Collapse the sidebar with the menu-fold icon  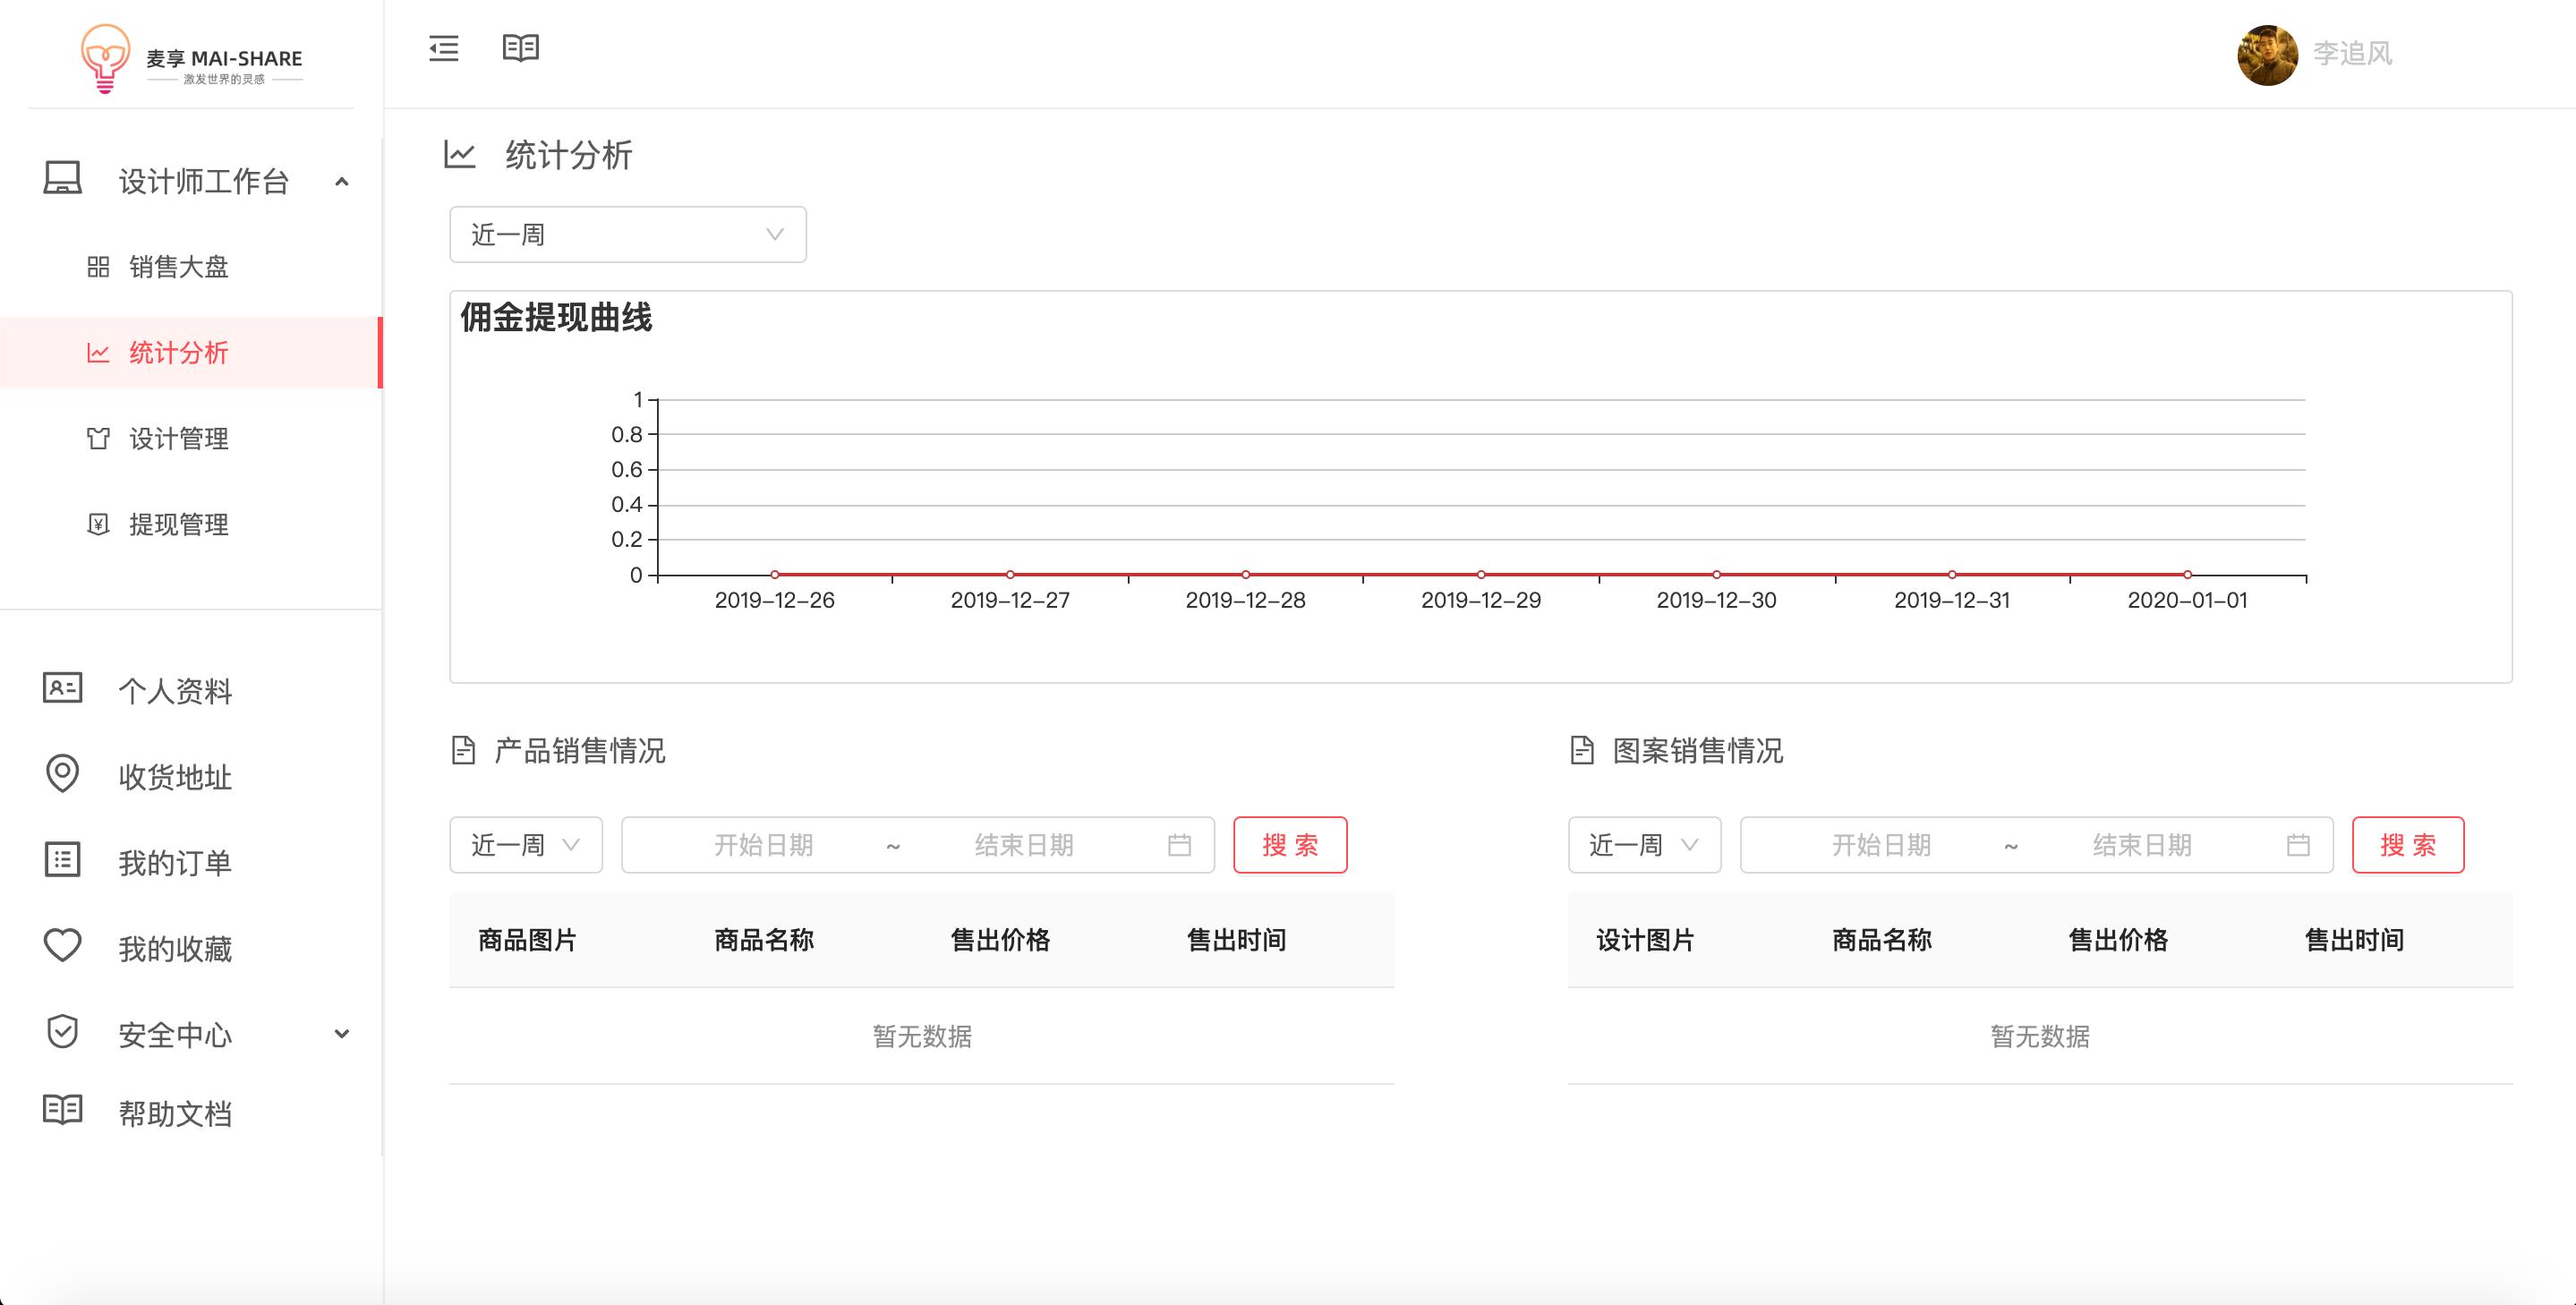click(444, 48)
